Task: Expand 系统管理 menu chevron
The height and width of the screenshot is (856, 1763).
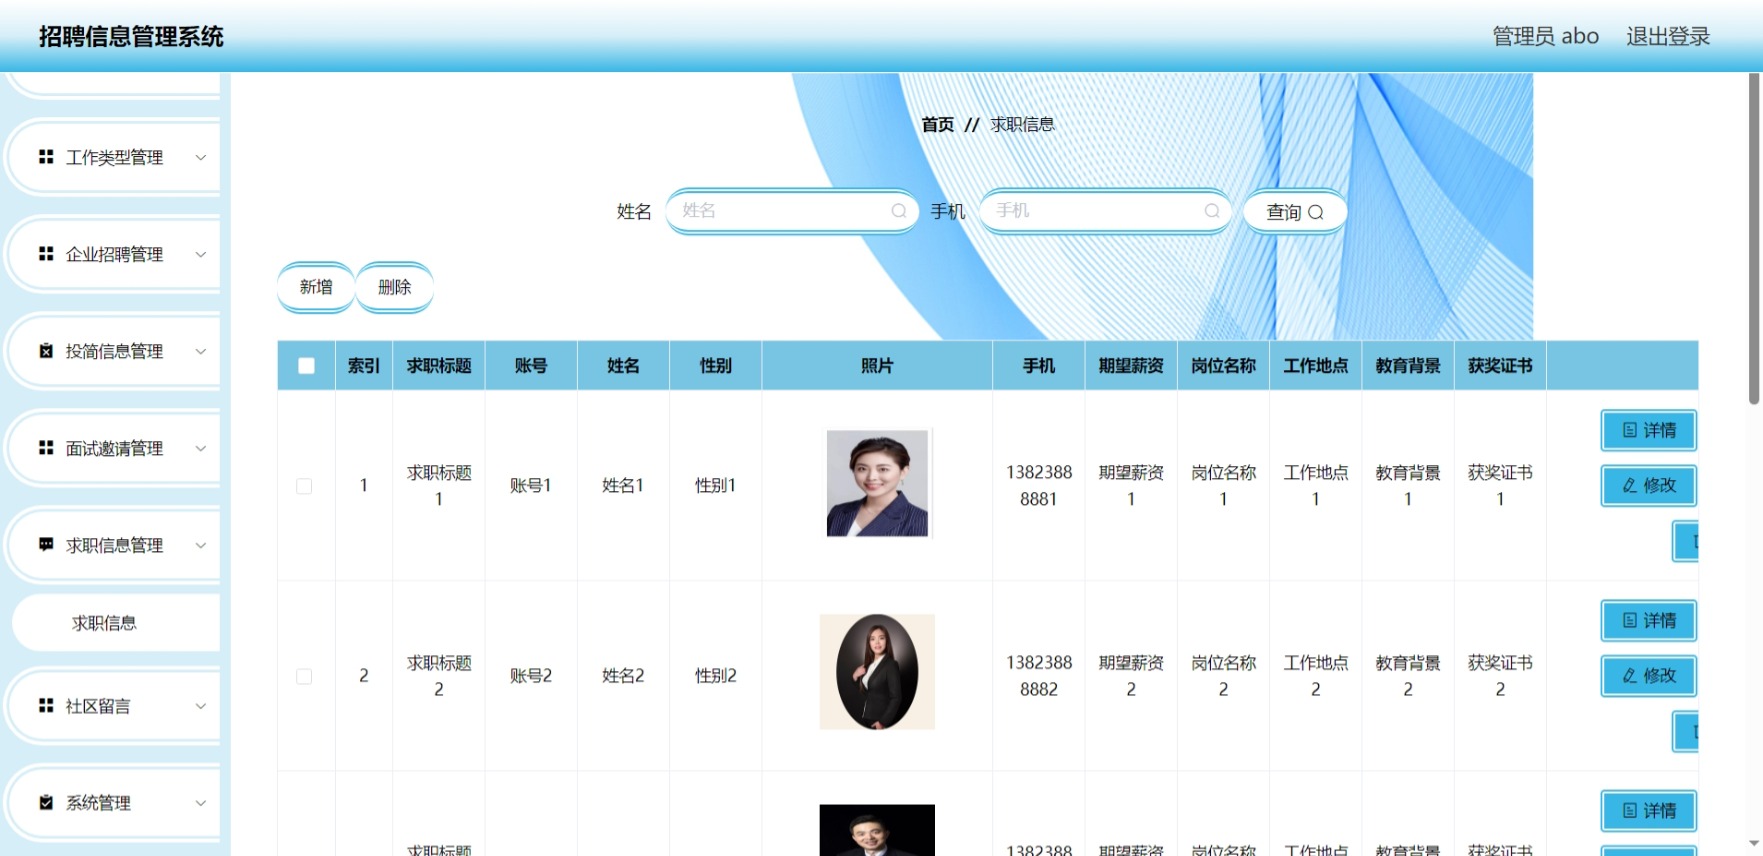Action: point(200,803)
